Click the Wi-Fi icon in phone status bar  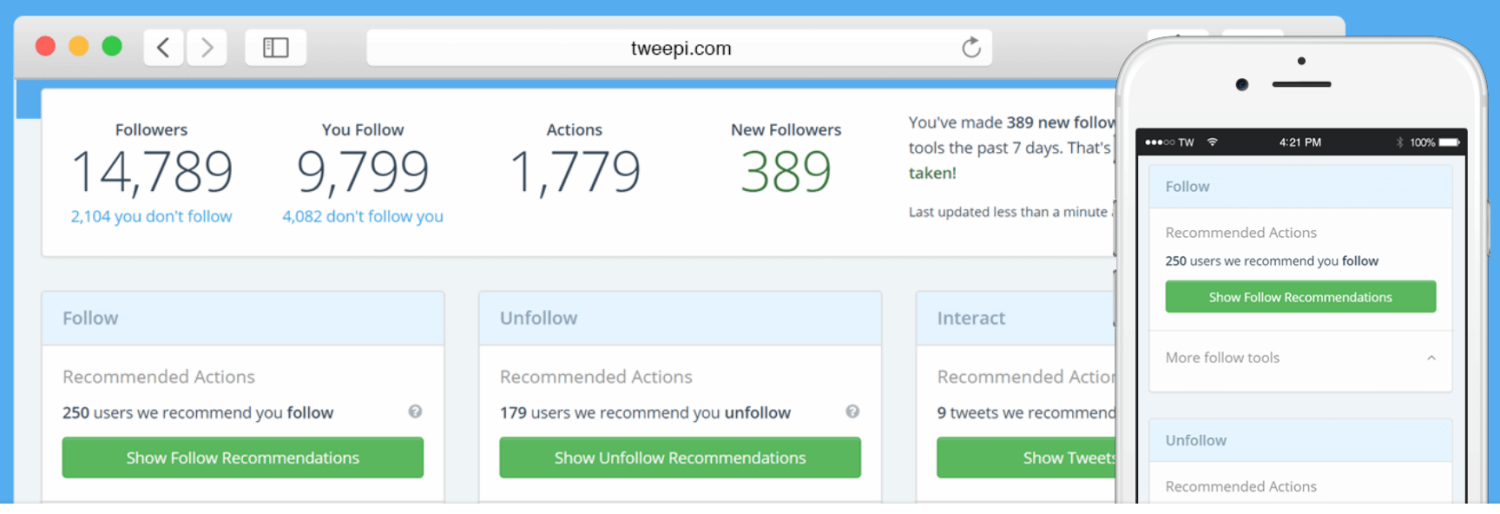click(1212, 143)
